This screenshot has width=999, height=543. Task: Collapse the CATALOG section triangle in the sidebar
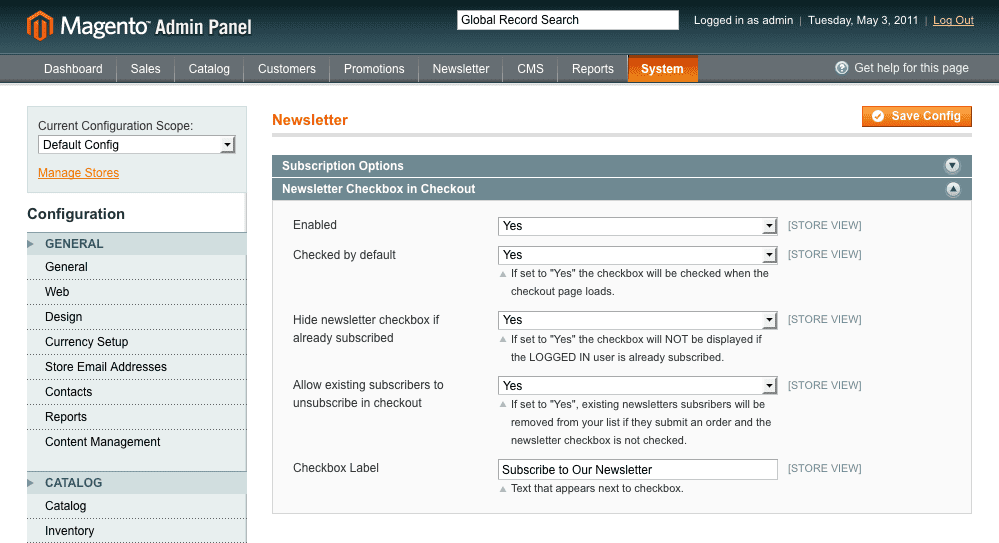(31, 482)
